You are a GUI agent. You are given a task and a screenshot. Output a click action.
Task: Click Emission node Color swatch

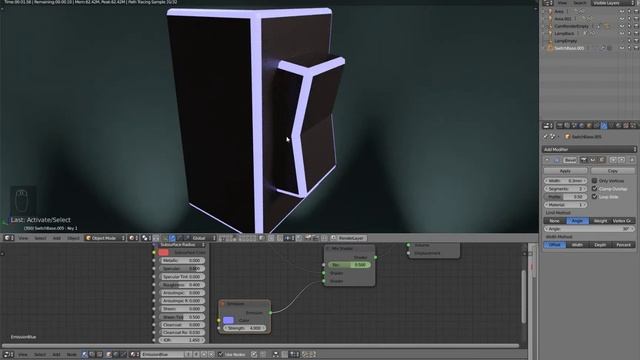pyautogui.click(x=229, y=320)
